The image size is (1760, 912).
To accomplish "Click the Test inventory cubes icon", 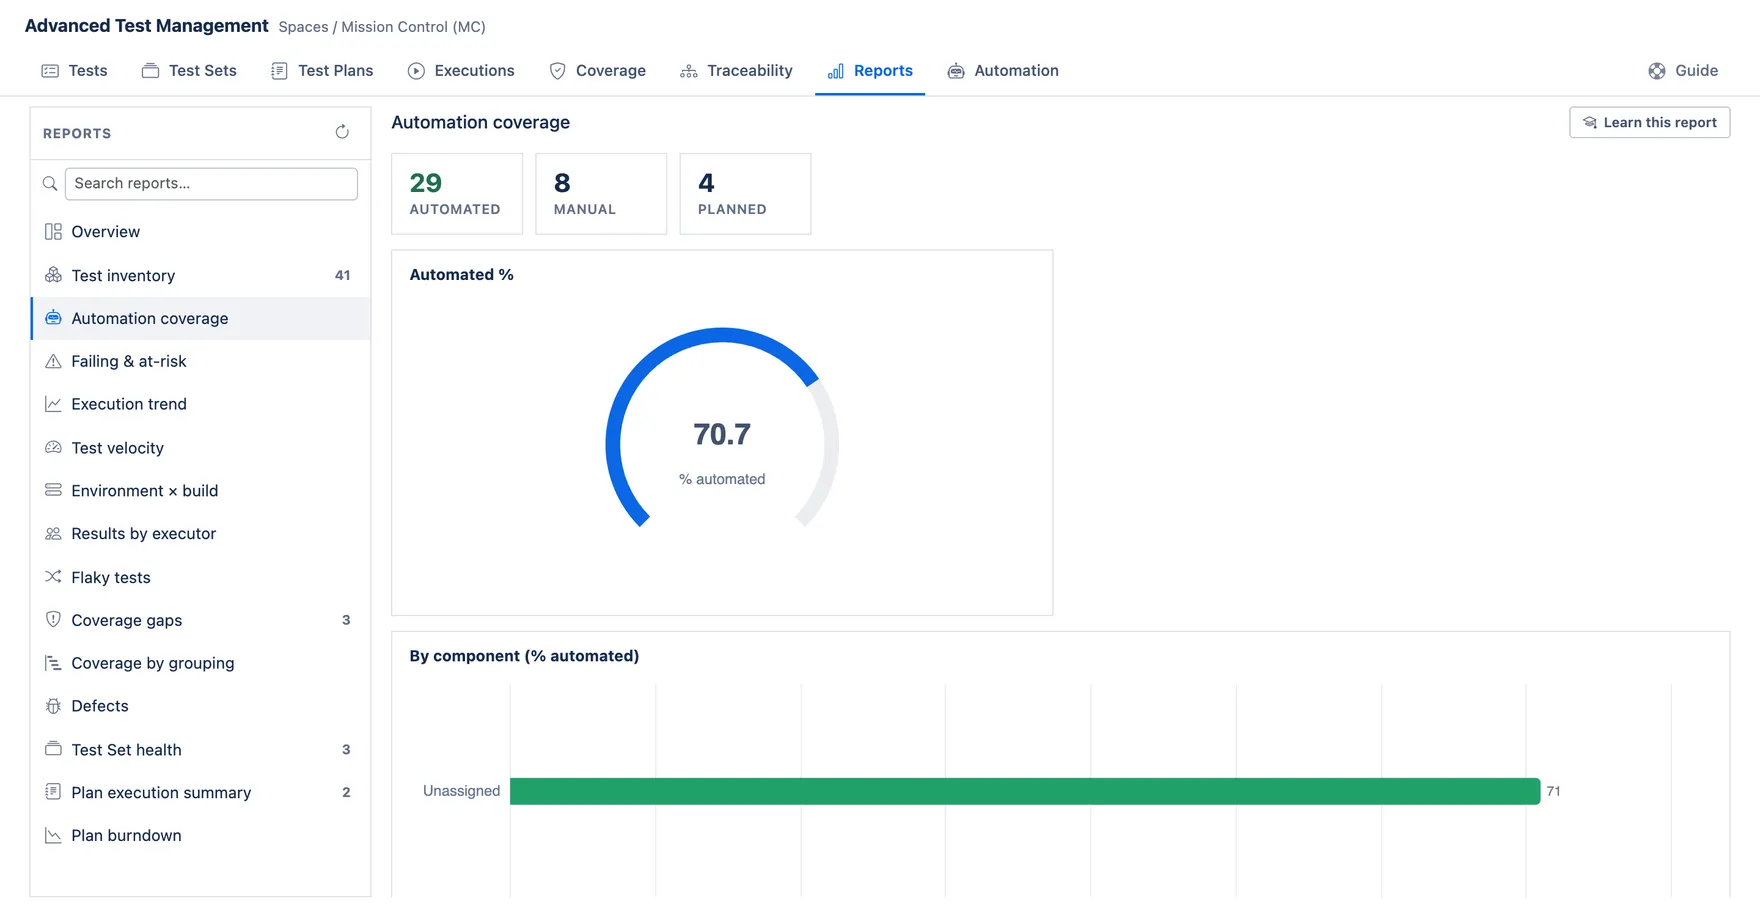I will pyautogui.click(x=53, y=275).
